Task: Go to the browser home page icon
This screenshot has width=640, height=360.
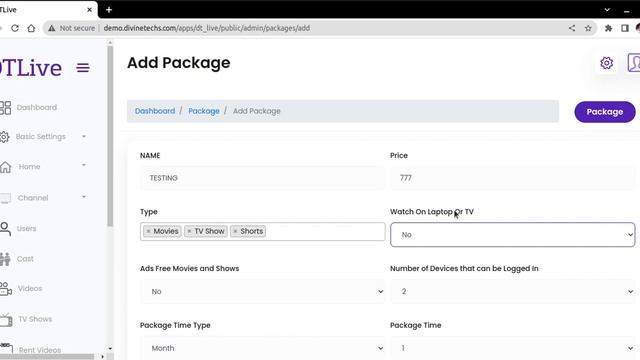Action: pyautogui.click(x=31, y=28)
